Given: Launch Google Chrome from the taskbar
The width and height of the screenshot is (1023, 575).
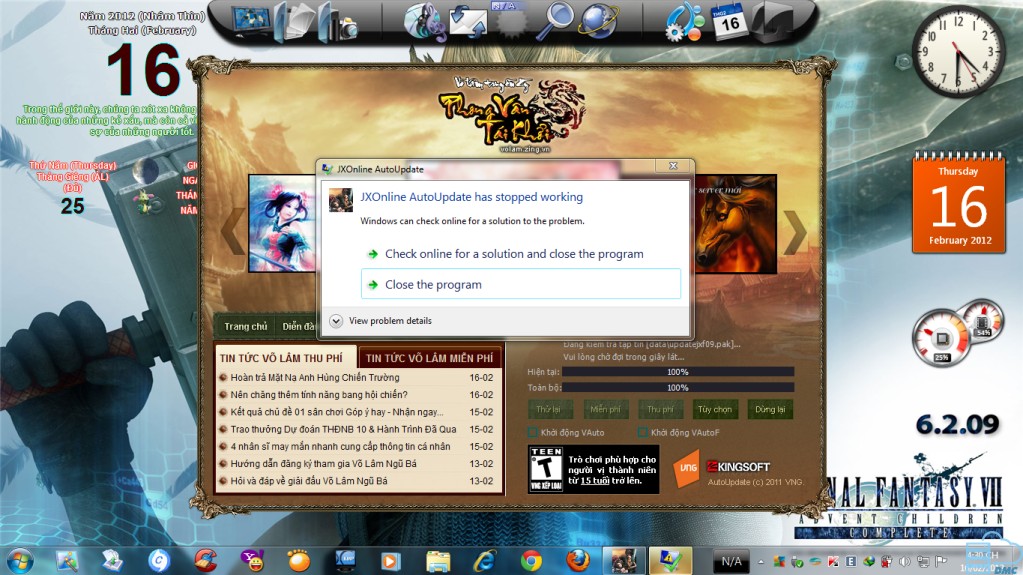Looking at the screenshot, I should pos(531,559).
